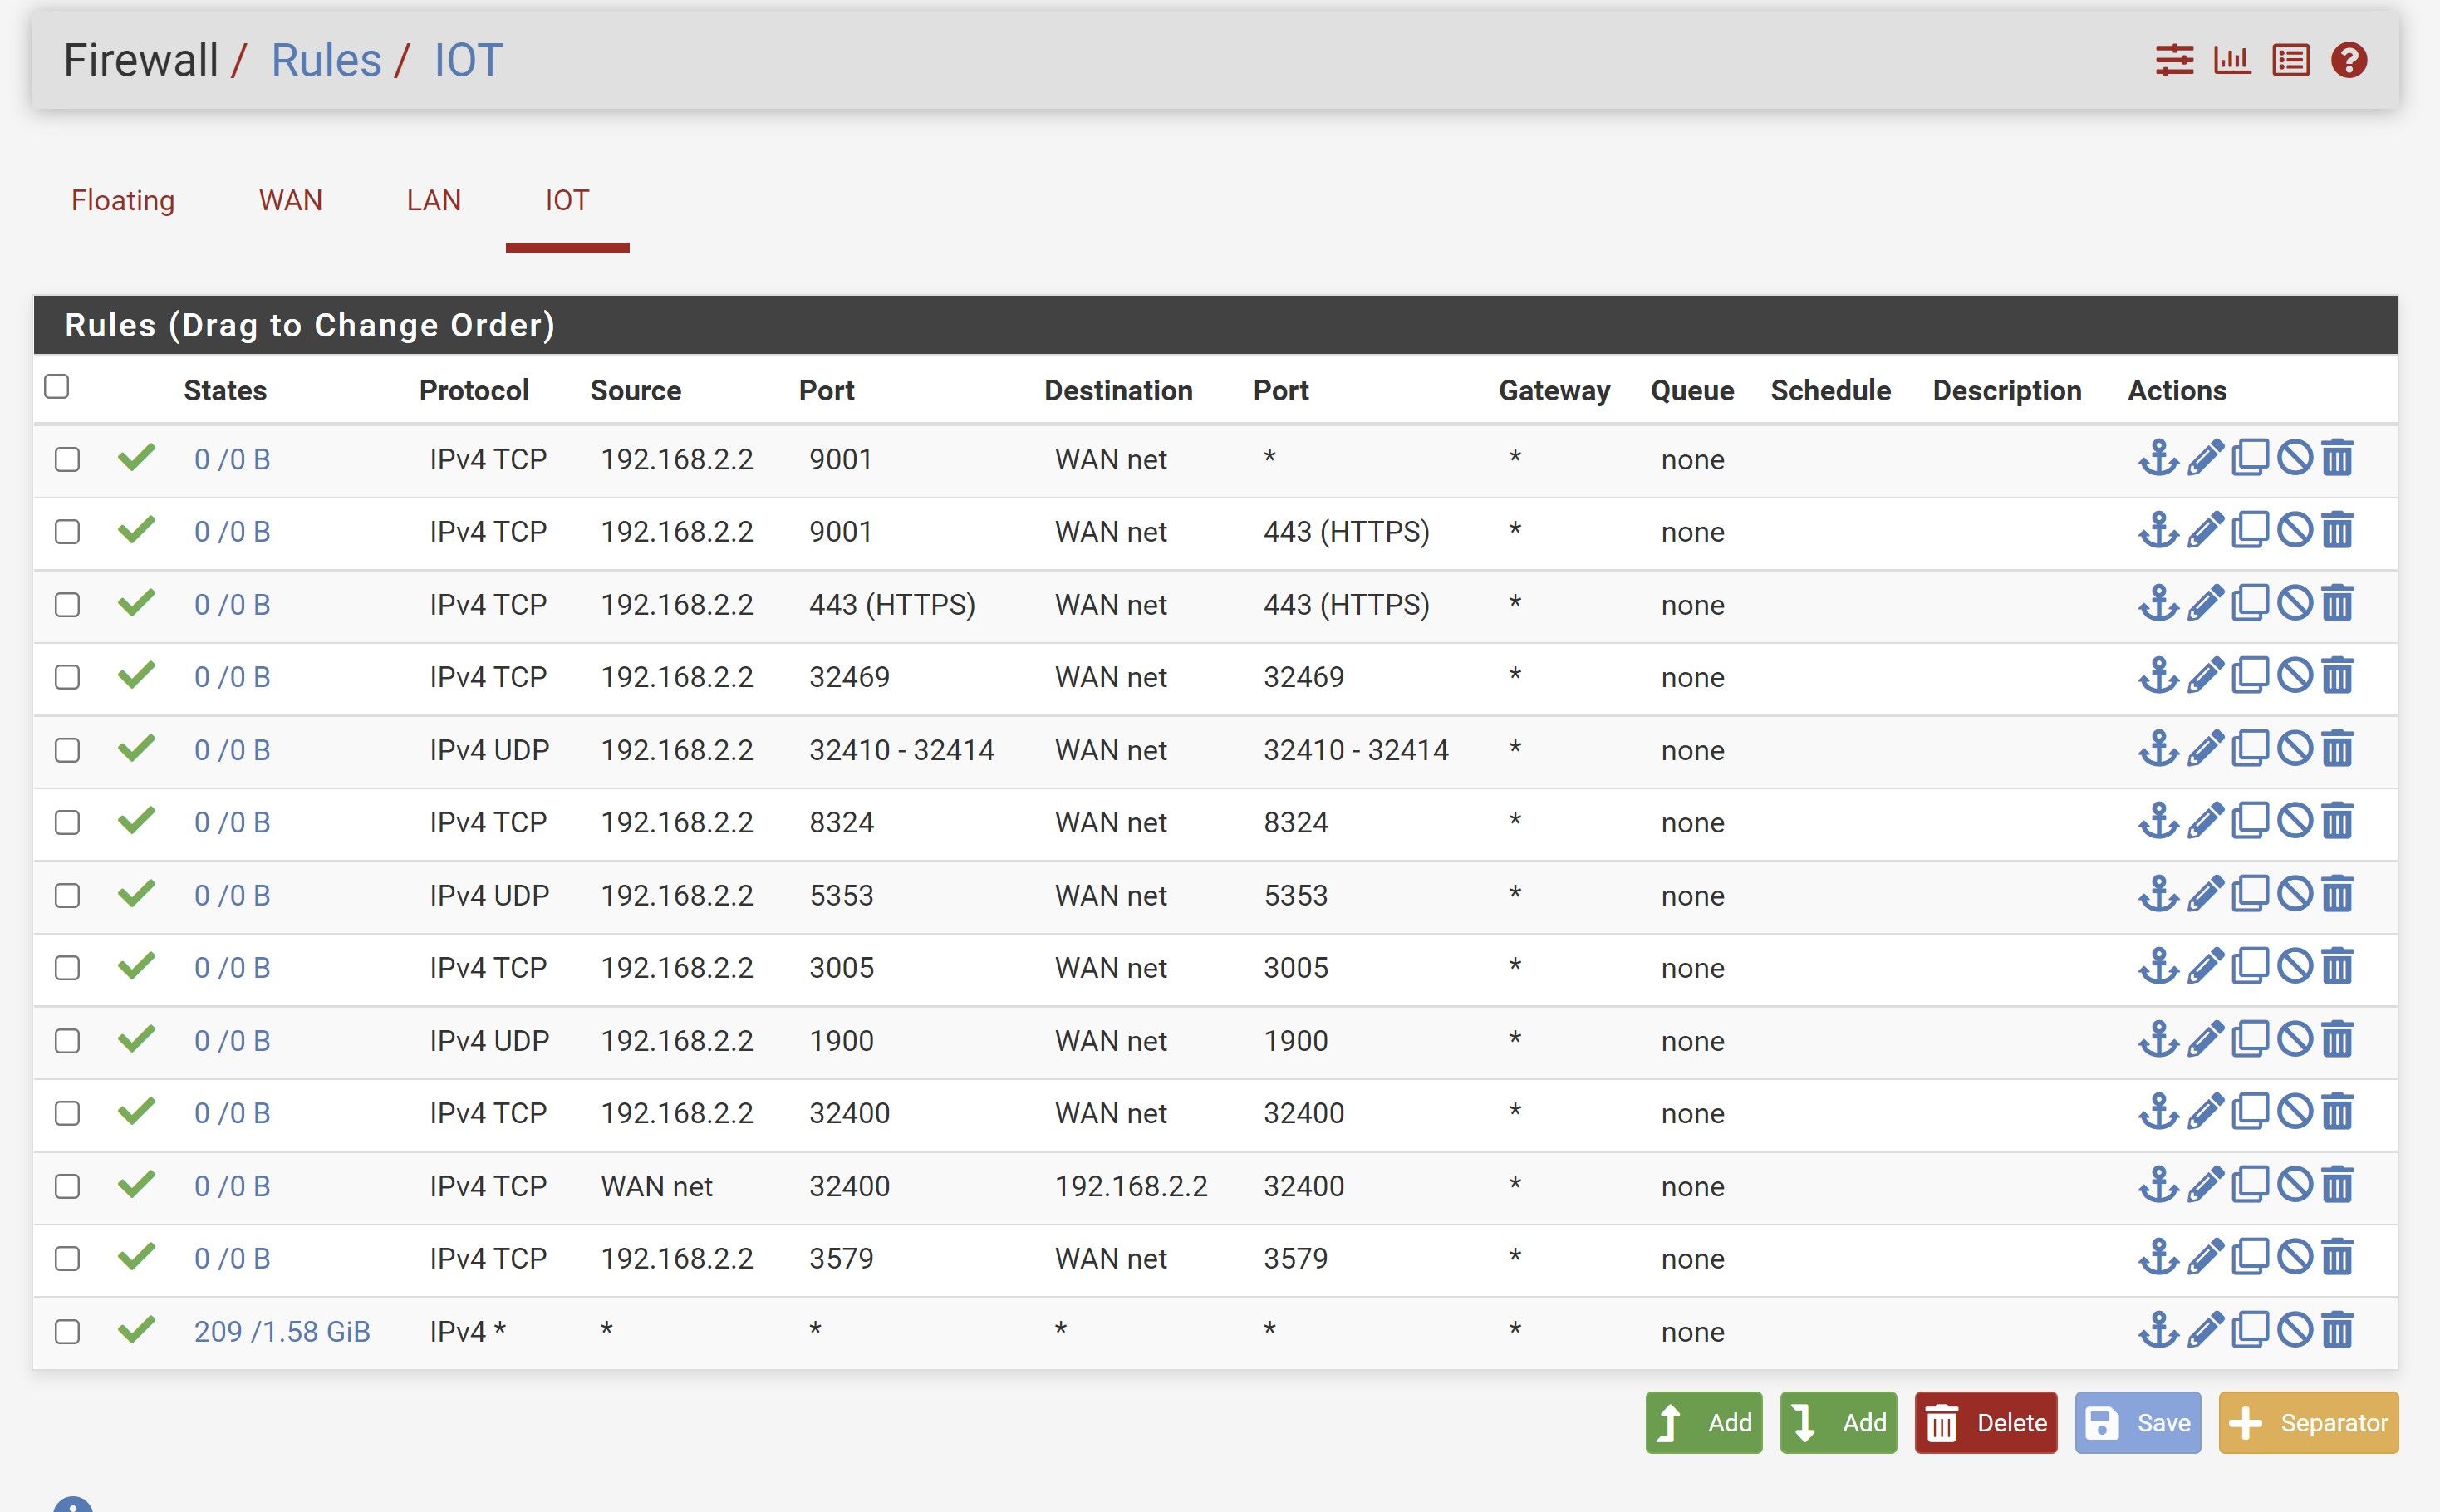
Task: Click the Gateway column header
Action: point(1554,390)
